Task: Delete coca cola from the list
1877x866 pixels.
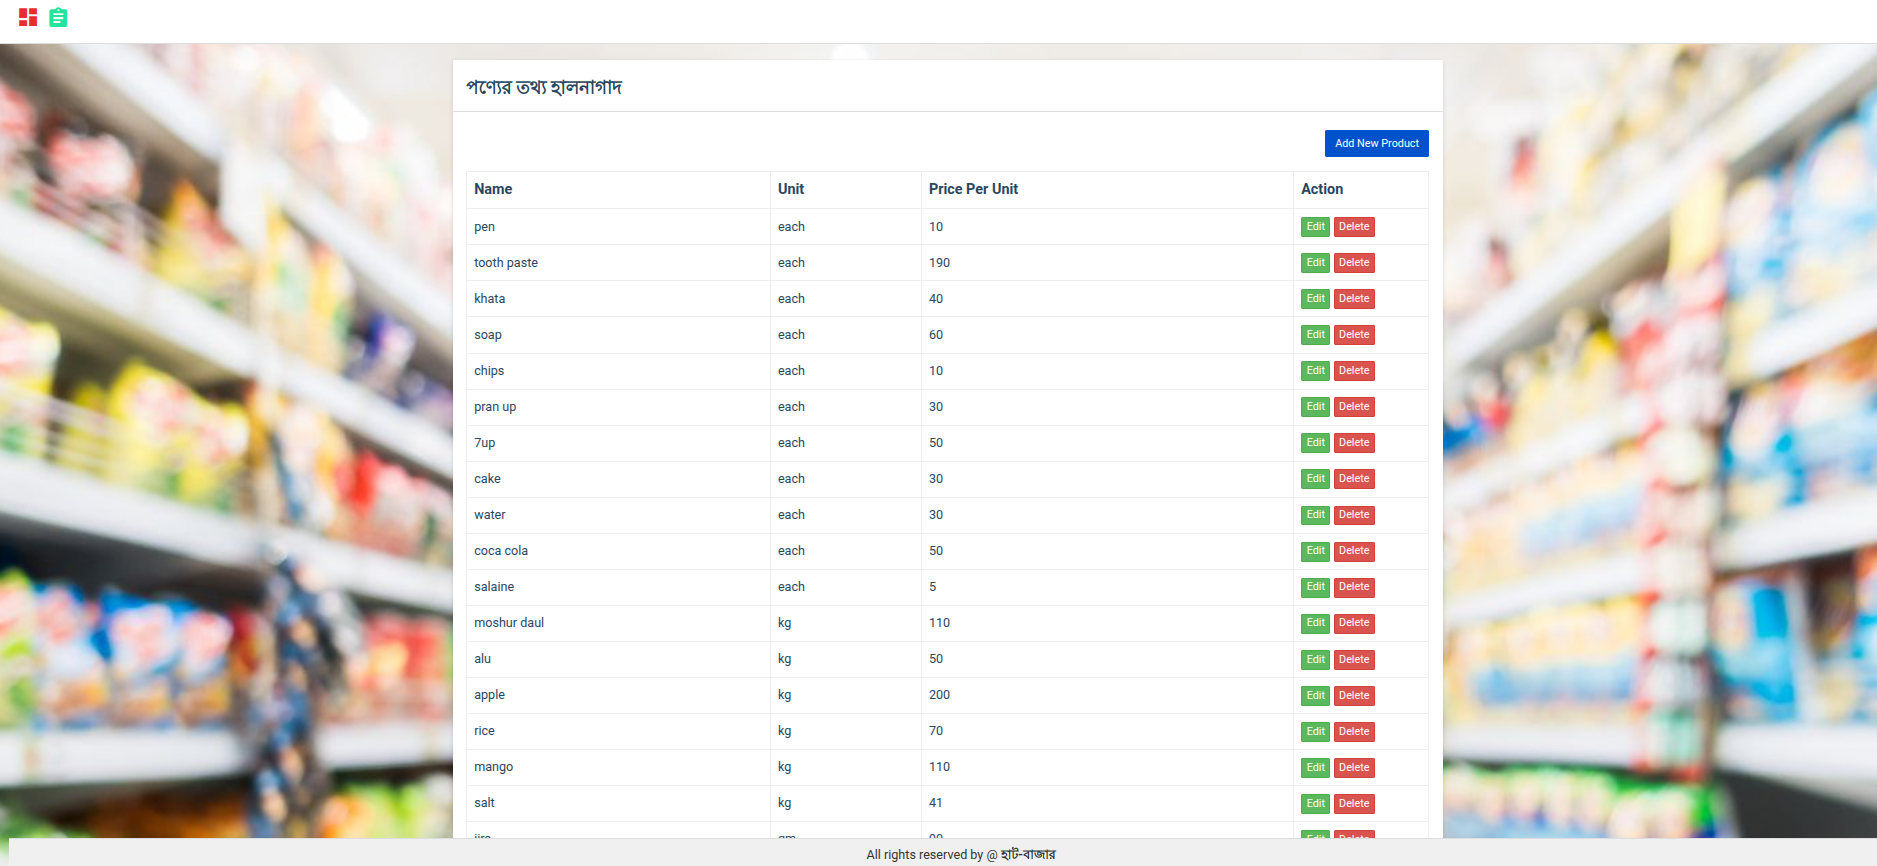Action: click(1353, 551)
